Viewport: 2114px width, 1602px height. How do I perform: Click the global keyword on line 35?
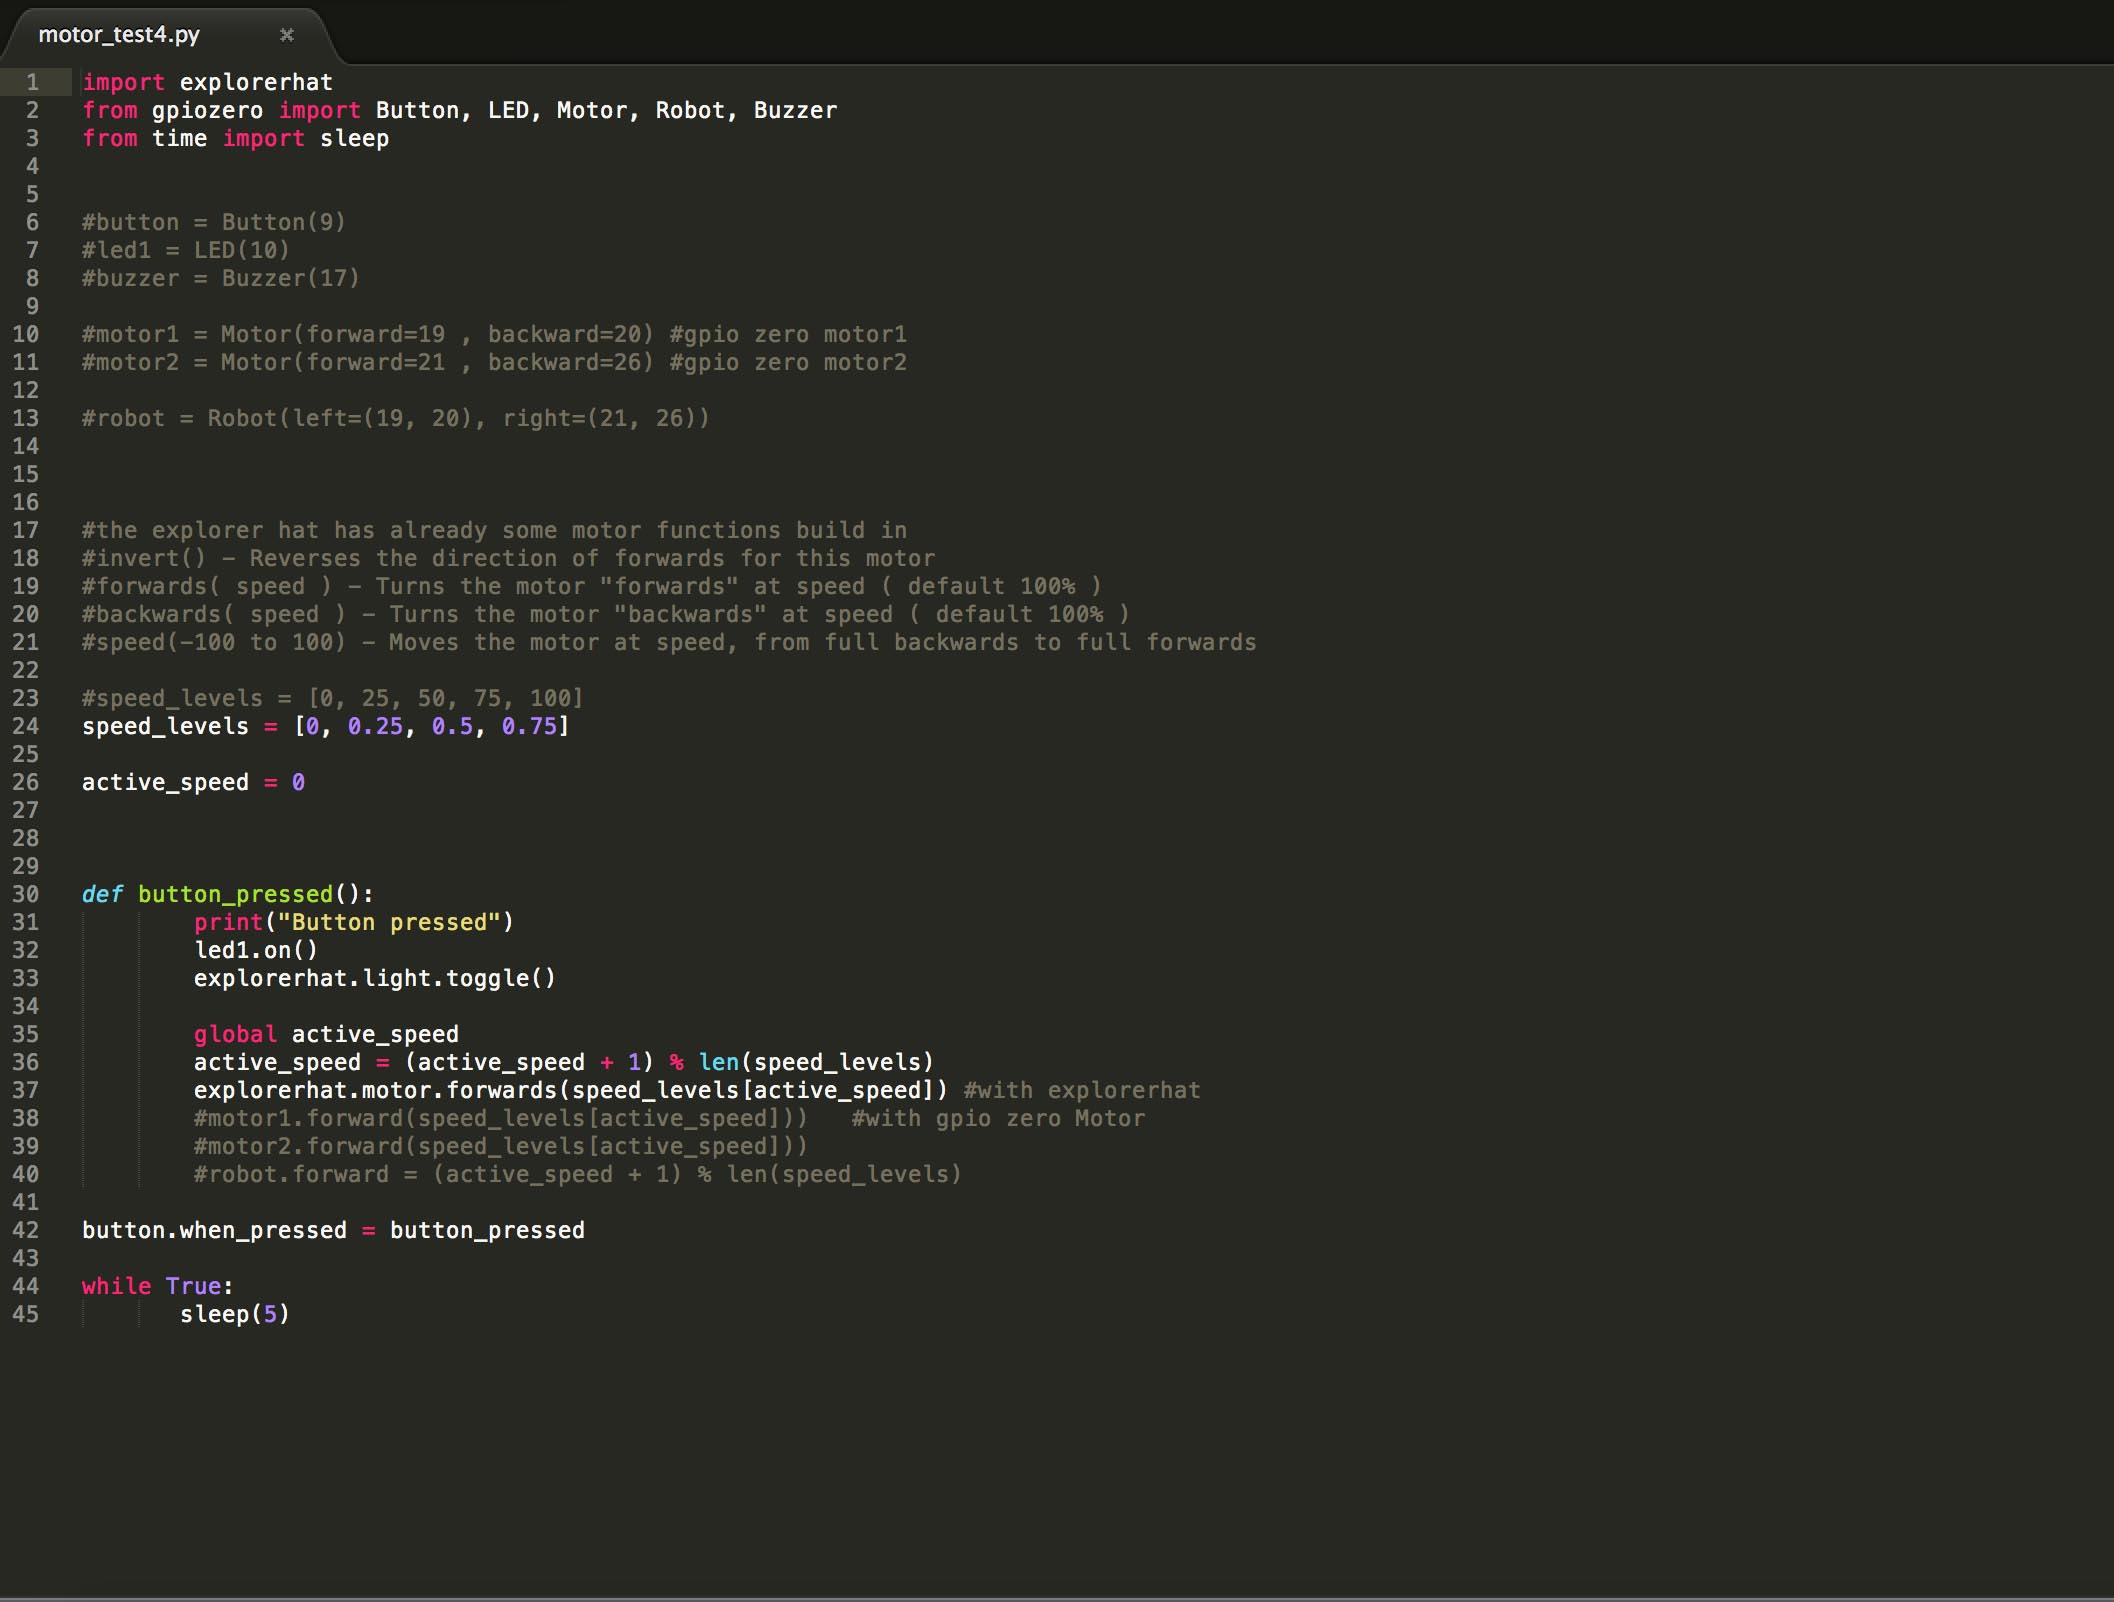pyautogui.click(x=235, y=1034)
